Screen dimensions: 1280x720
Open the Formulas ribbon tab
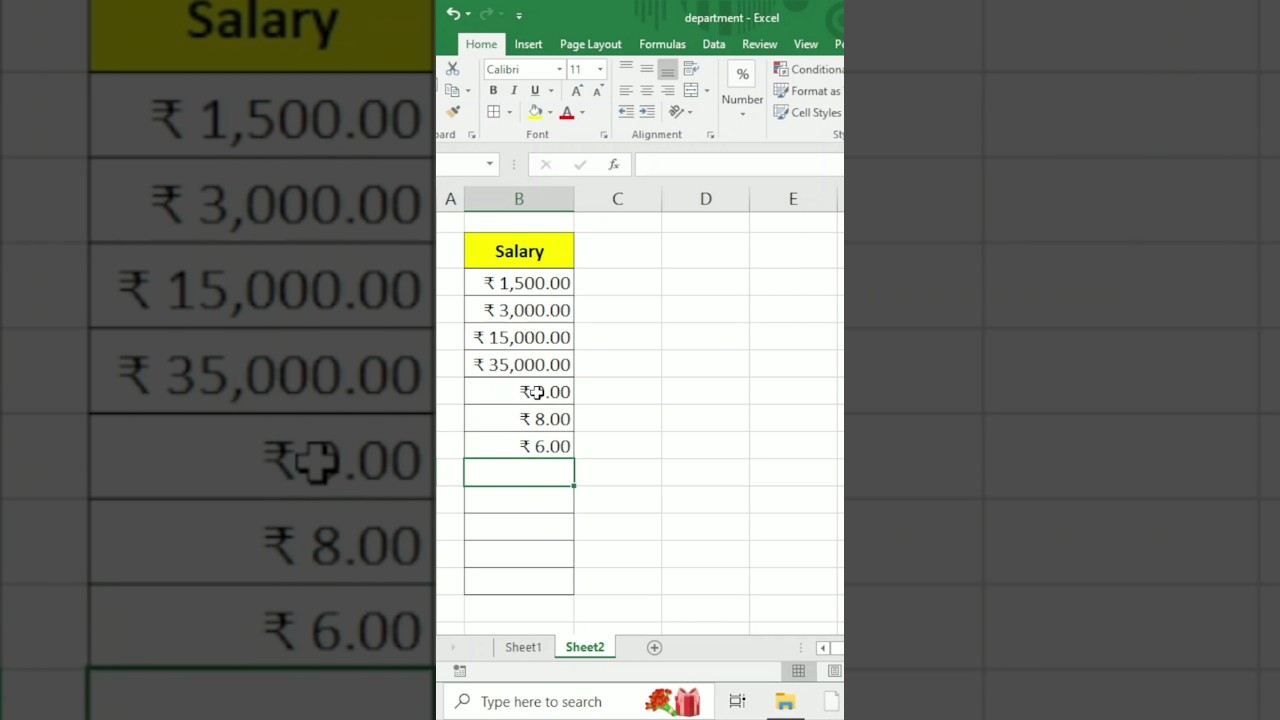click(x=662, y=44)
